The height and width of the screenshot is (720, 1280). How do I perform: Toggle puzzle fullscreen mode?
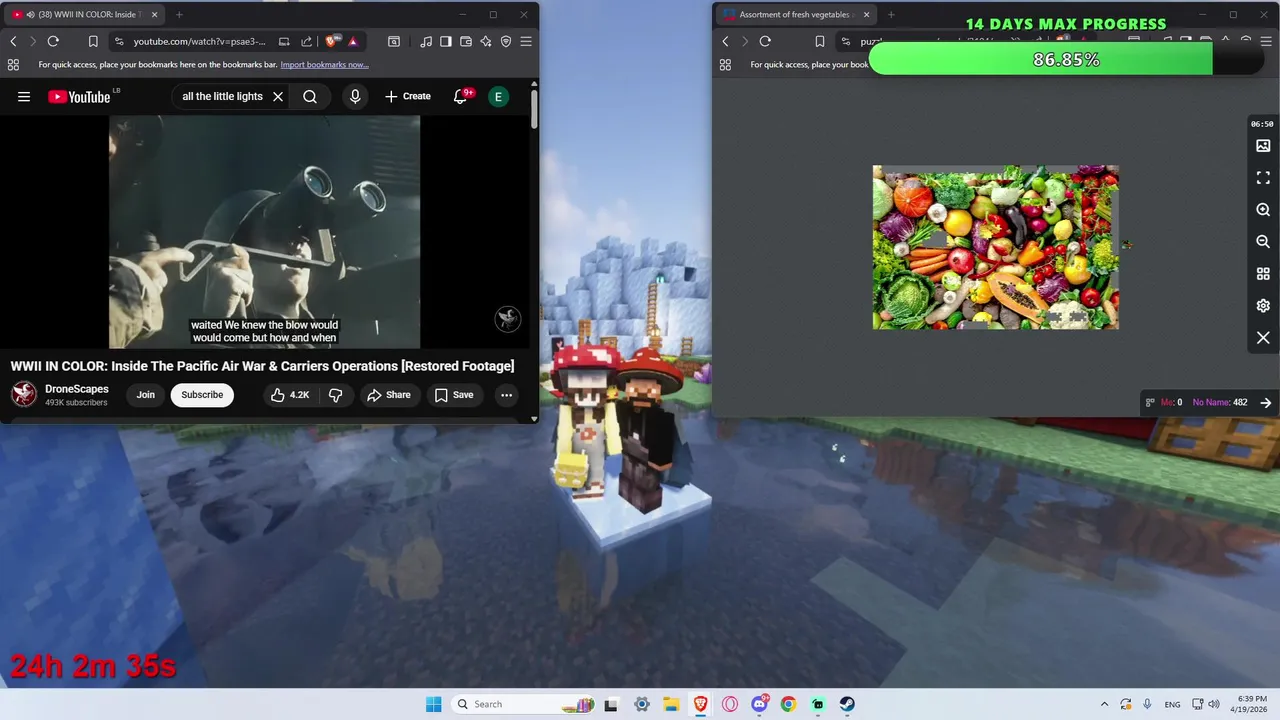pos(1263,178)
